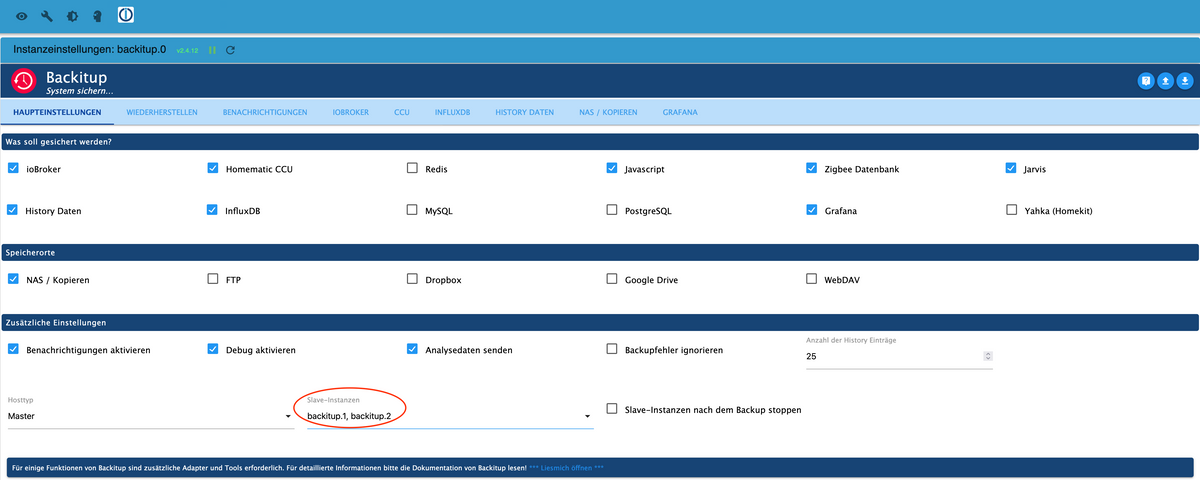Enable WebDAV storage checkbox
Image resolution: width=1200 pixels, height=480 pixels.
pyautogui.click(x=812, y=279)
